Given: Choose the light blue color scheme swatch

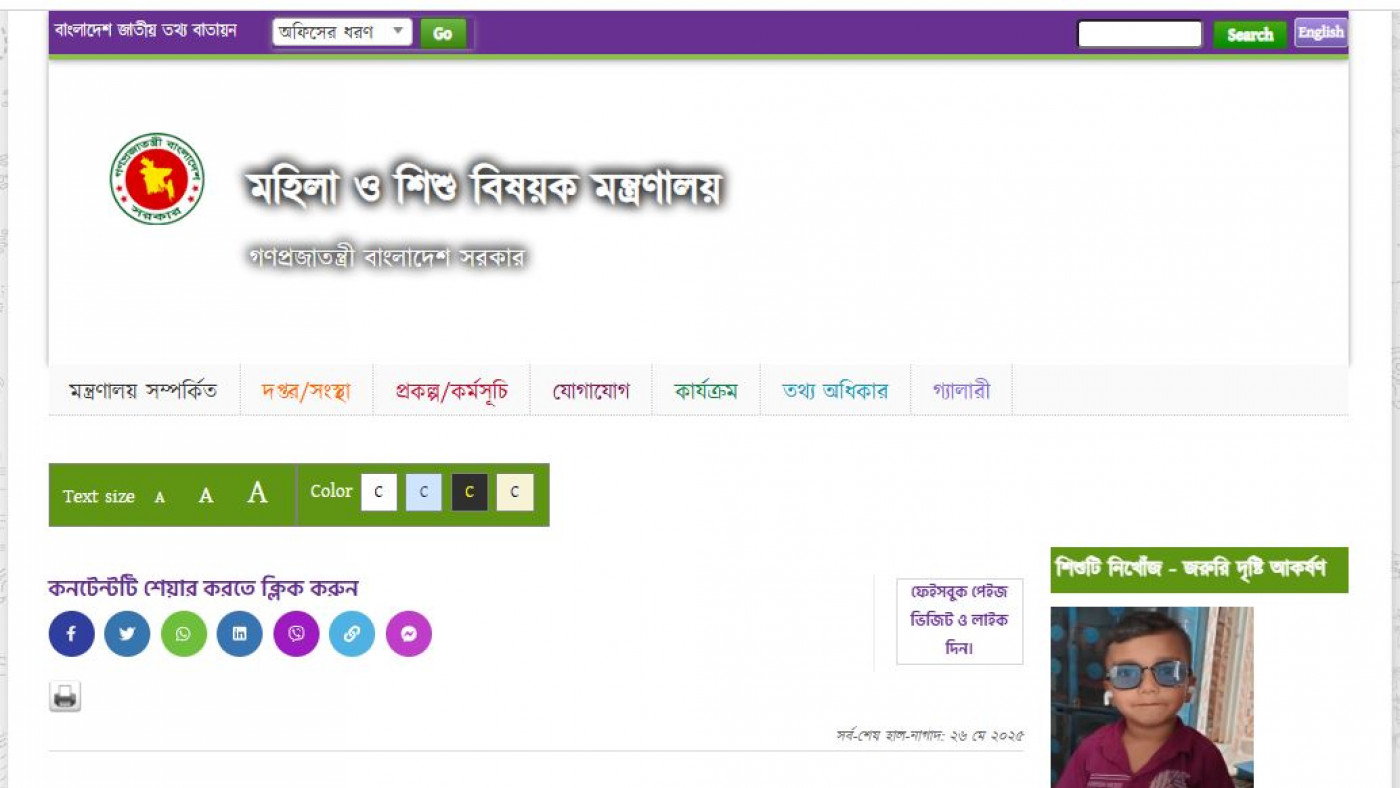Looking at the screenshot, I should (x=424, y=492).
